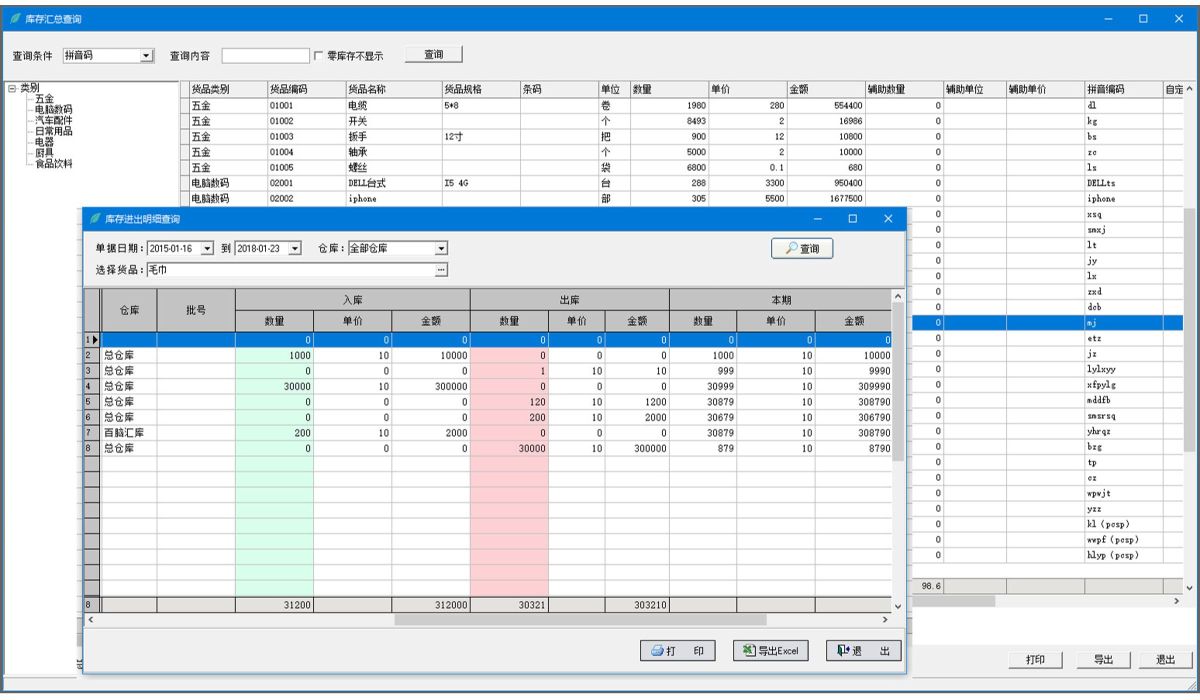Open goods picker via the ellipsis button

(x=439, y=270)
